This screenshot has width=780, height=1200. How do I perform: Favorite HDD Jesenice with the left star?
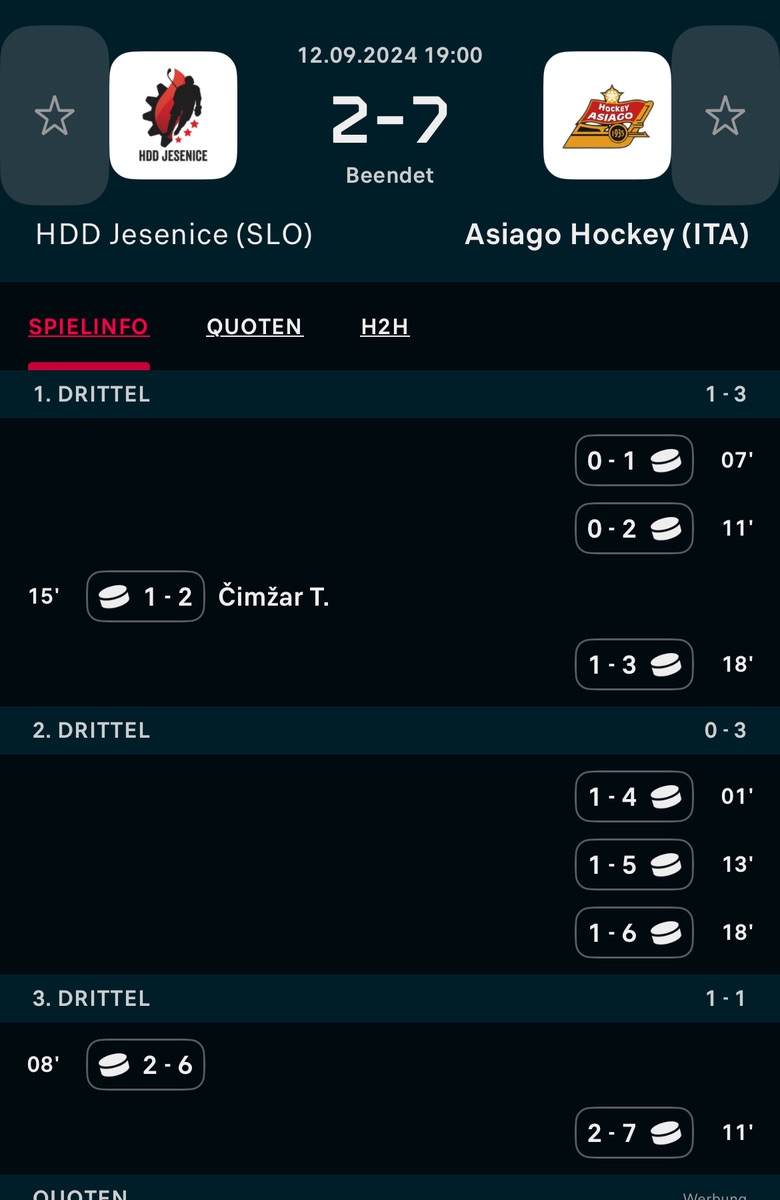(x=54, y=116)
